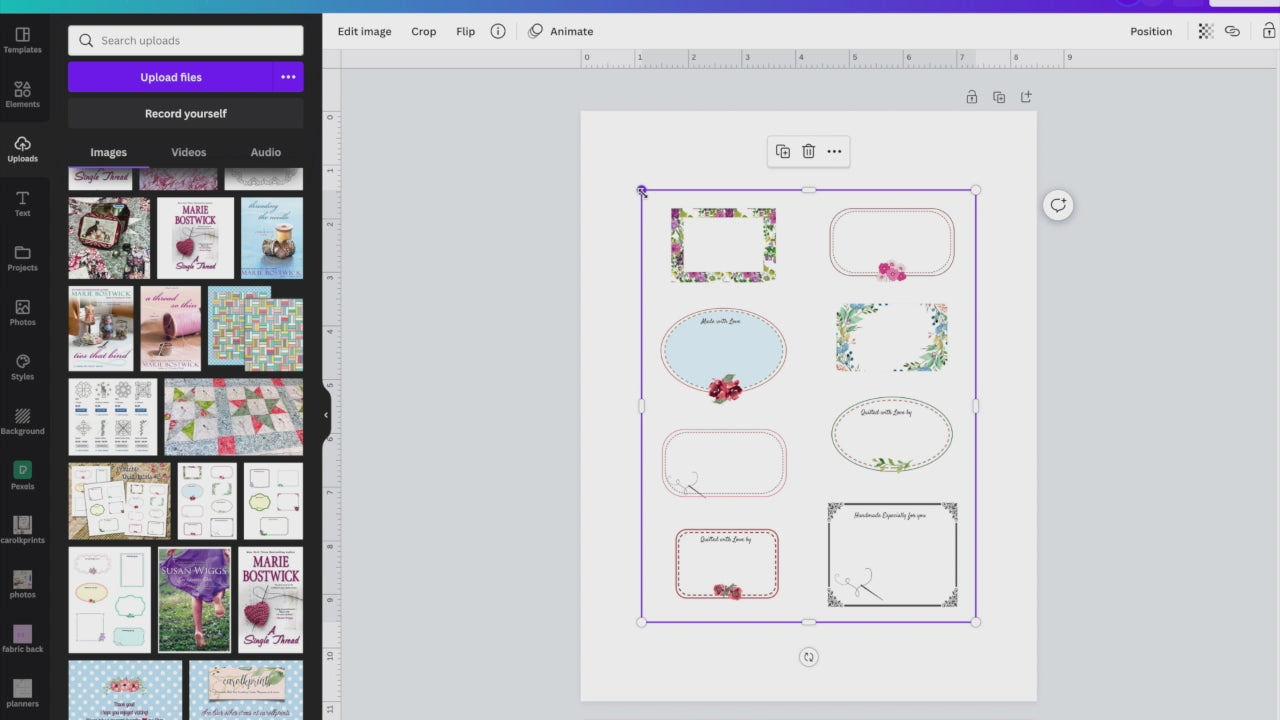Click the rotate handle below selected image
Image resolution: width=1280 pixels, height=720 pixels.
pyautogui.click(x=809, y=657)
